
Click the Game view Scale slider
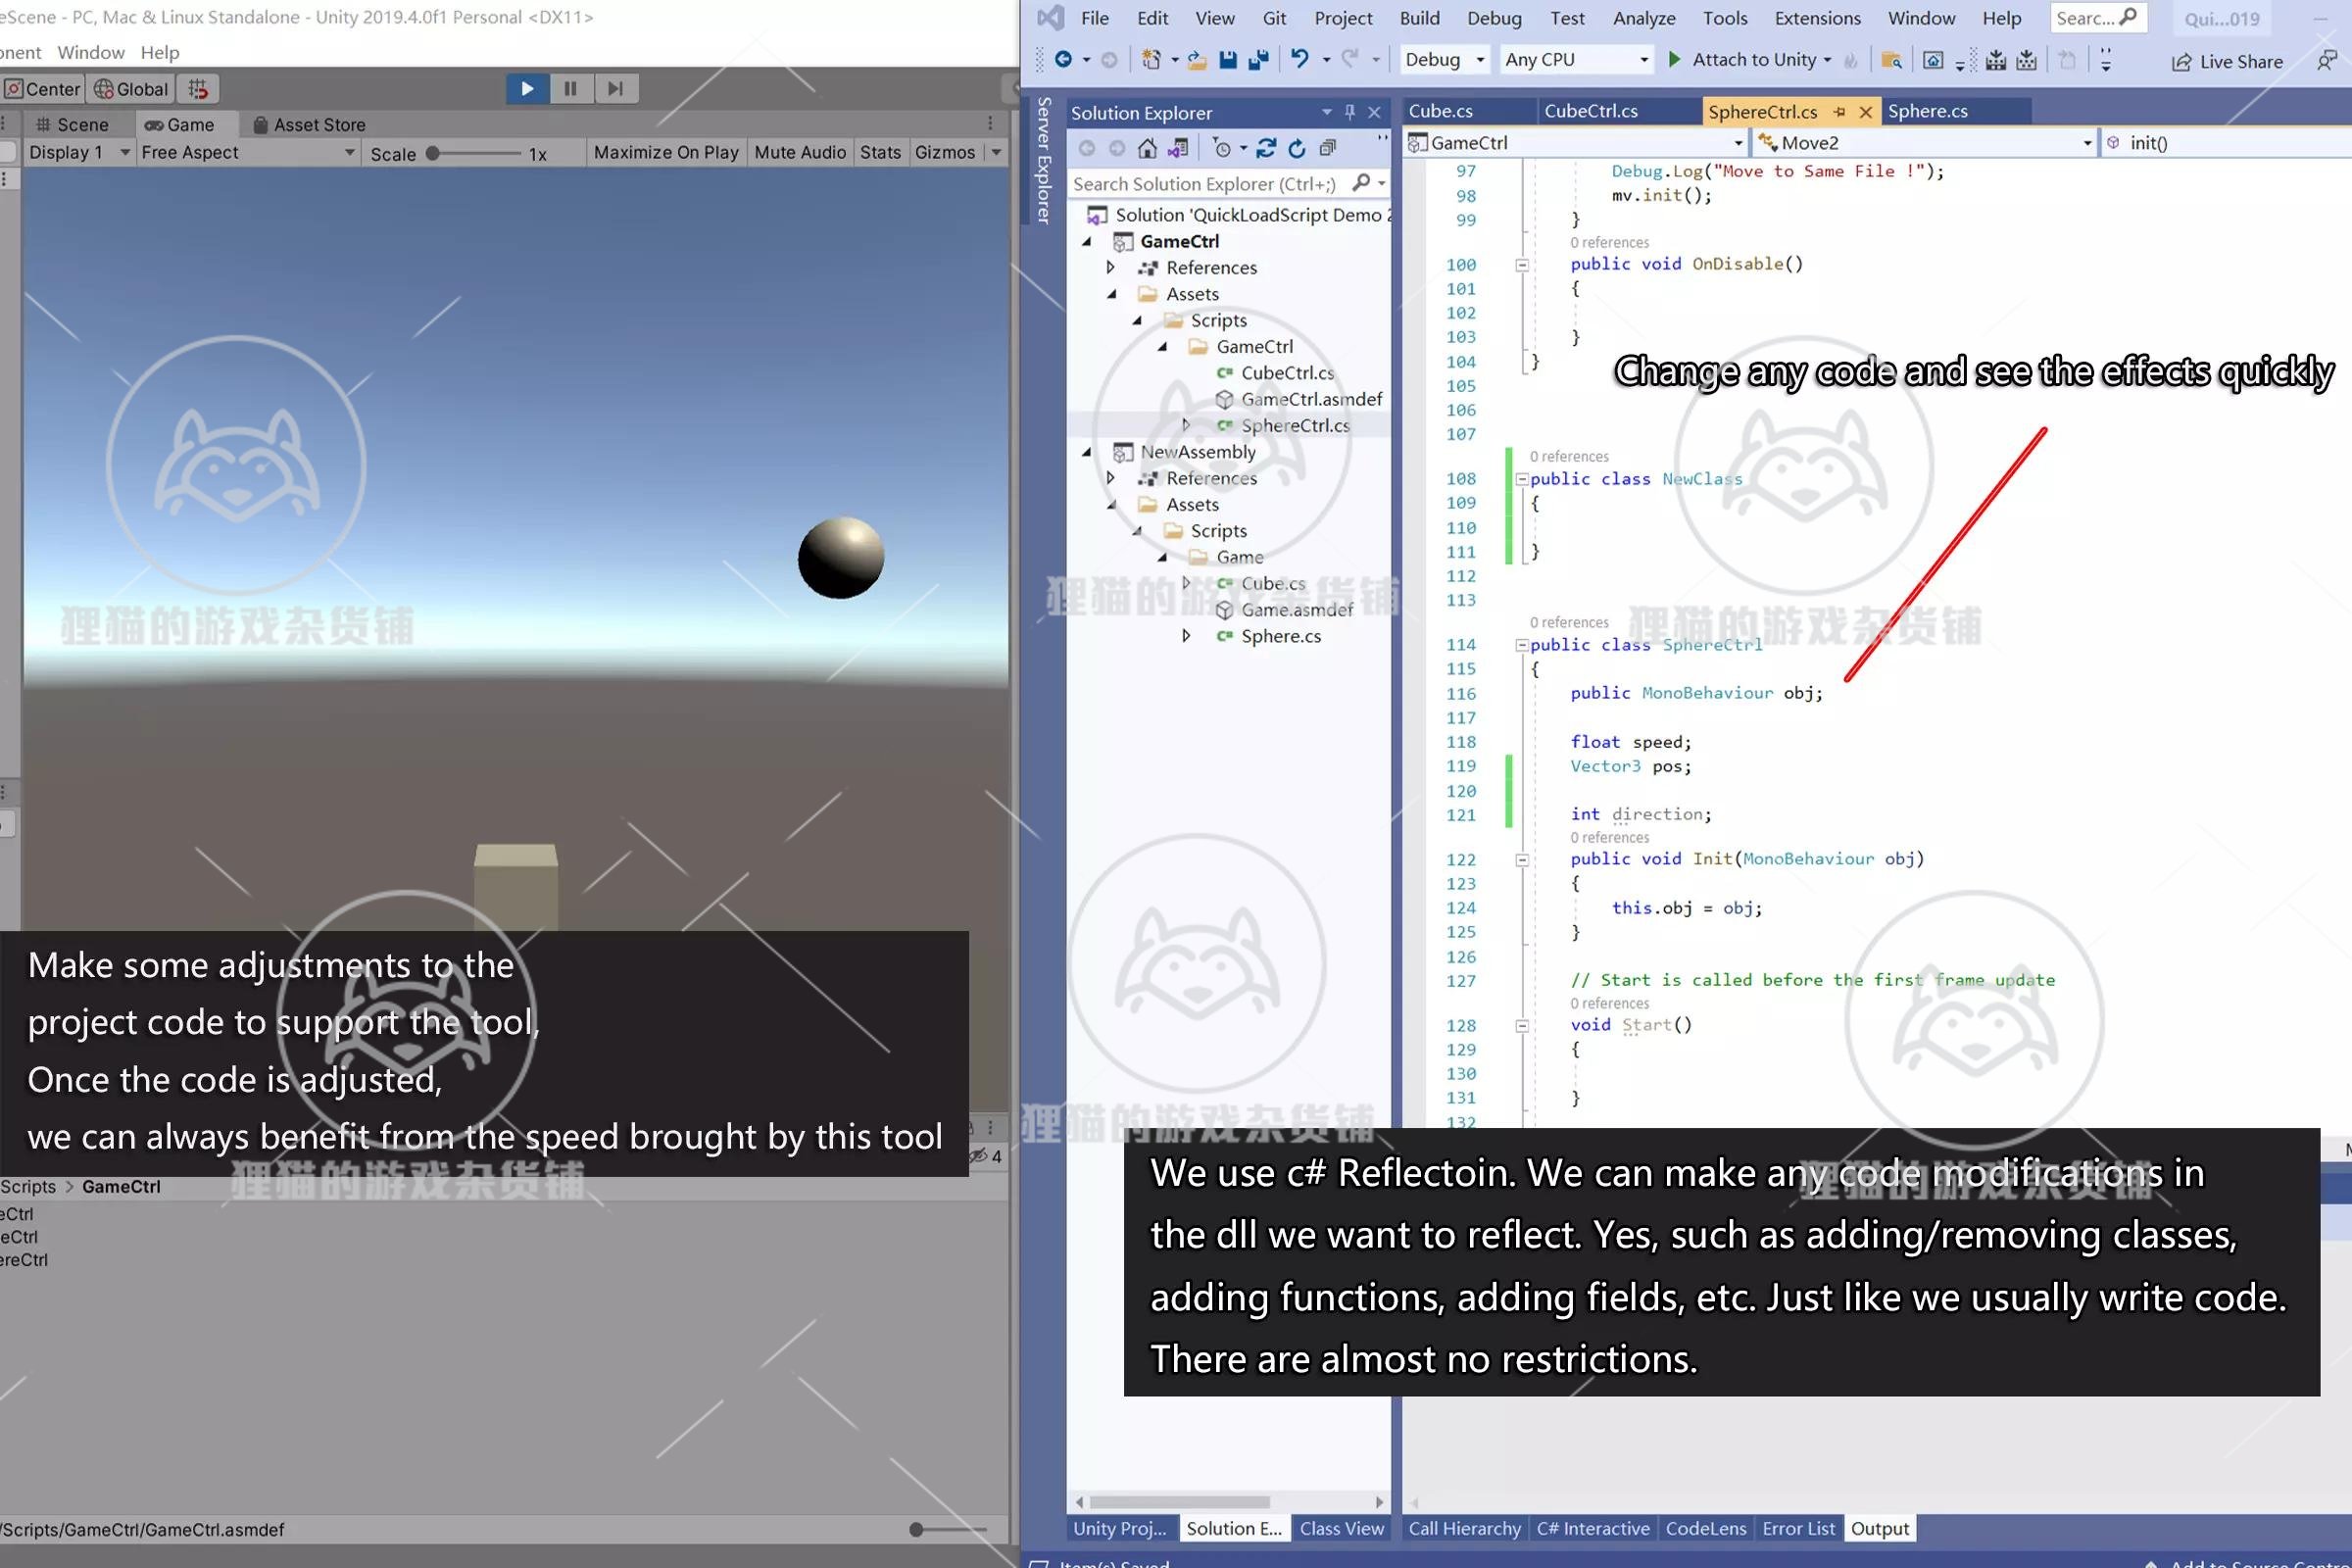coord(475,154)
